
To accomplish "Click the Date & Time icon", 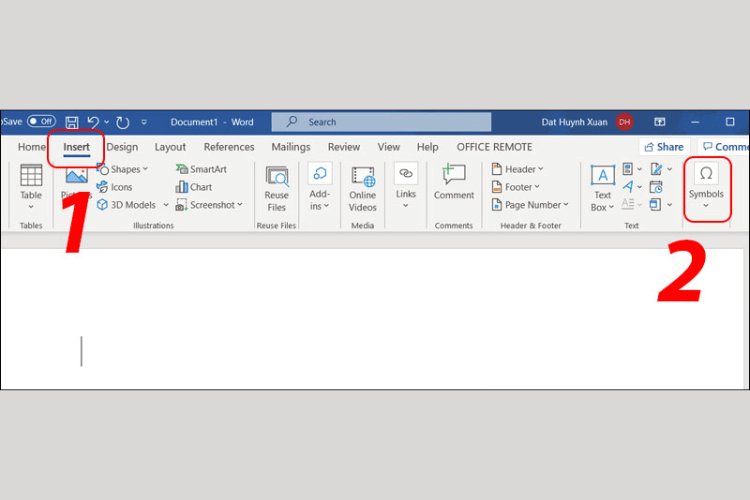I will [x=656, y=187].
